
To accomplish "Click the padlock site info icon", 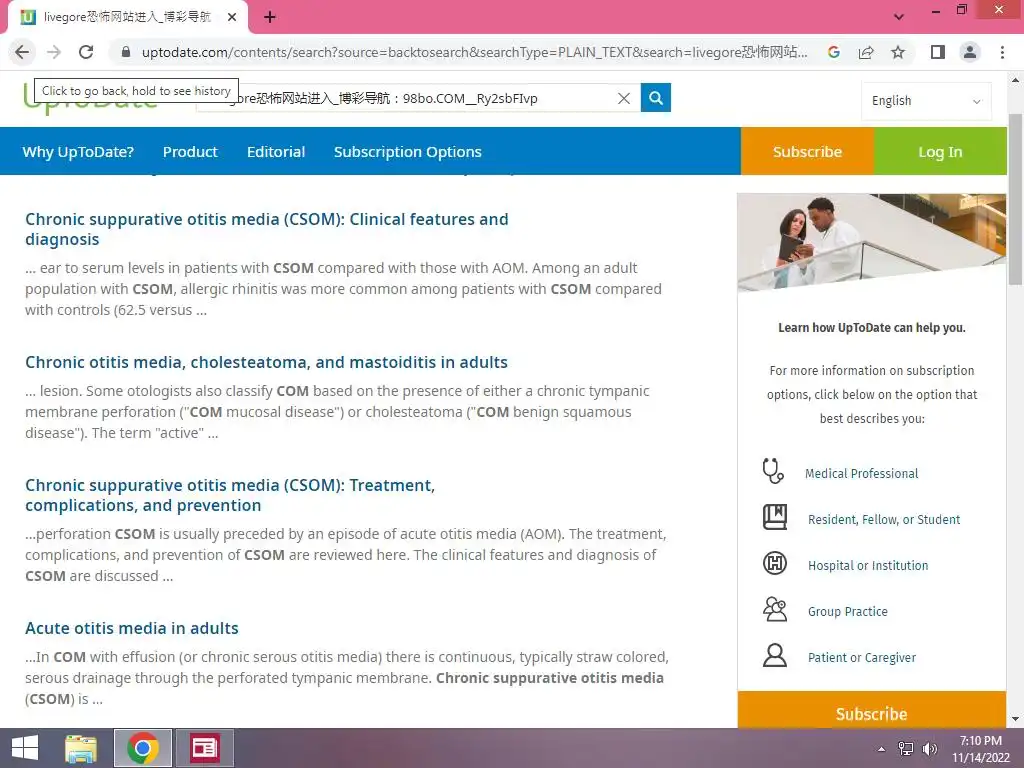I will click(126, 52).
